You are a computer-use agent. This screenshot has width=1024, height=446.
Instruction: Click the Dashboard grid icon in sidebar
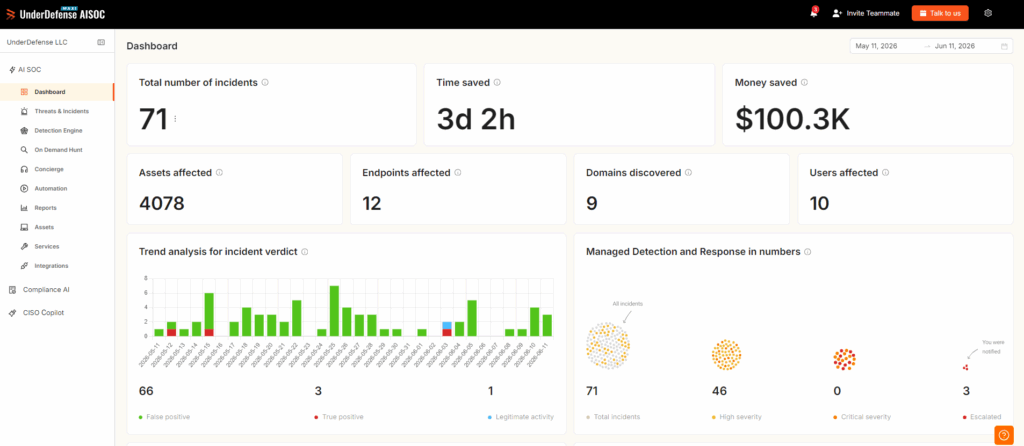(24, 92)
